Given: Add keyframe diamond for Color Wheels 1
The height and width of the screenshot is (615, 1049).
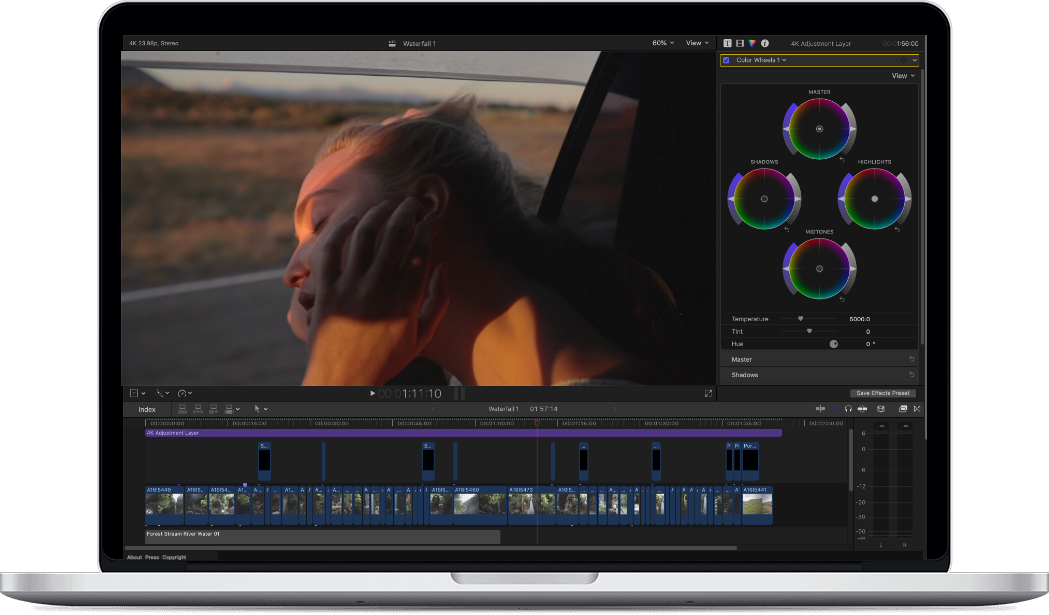Looking at the screenshot, I should [903, 60].
